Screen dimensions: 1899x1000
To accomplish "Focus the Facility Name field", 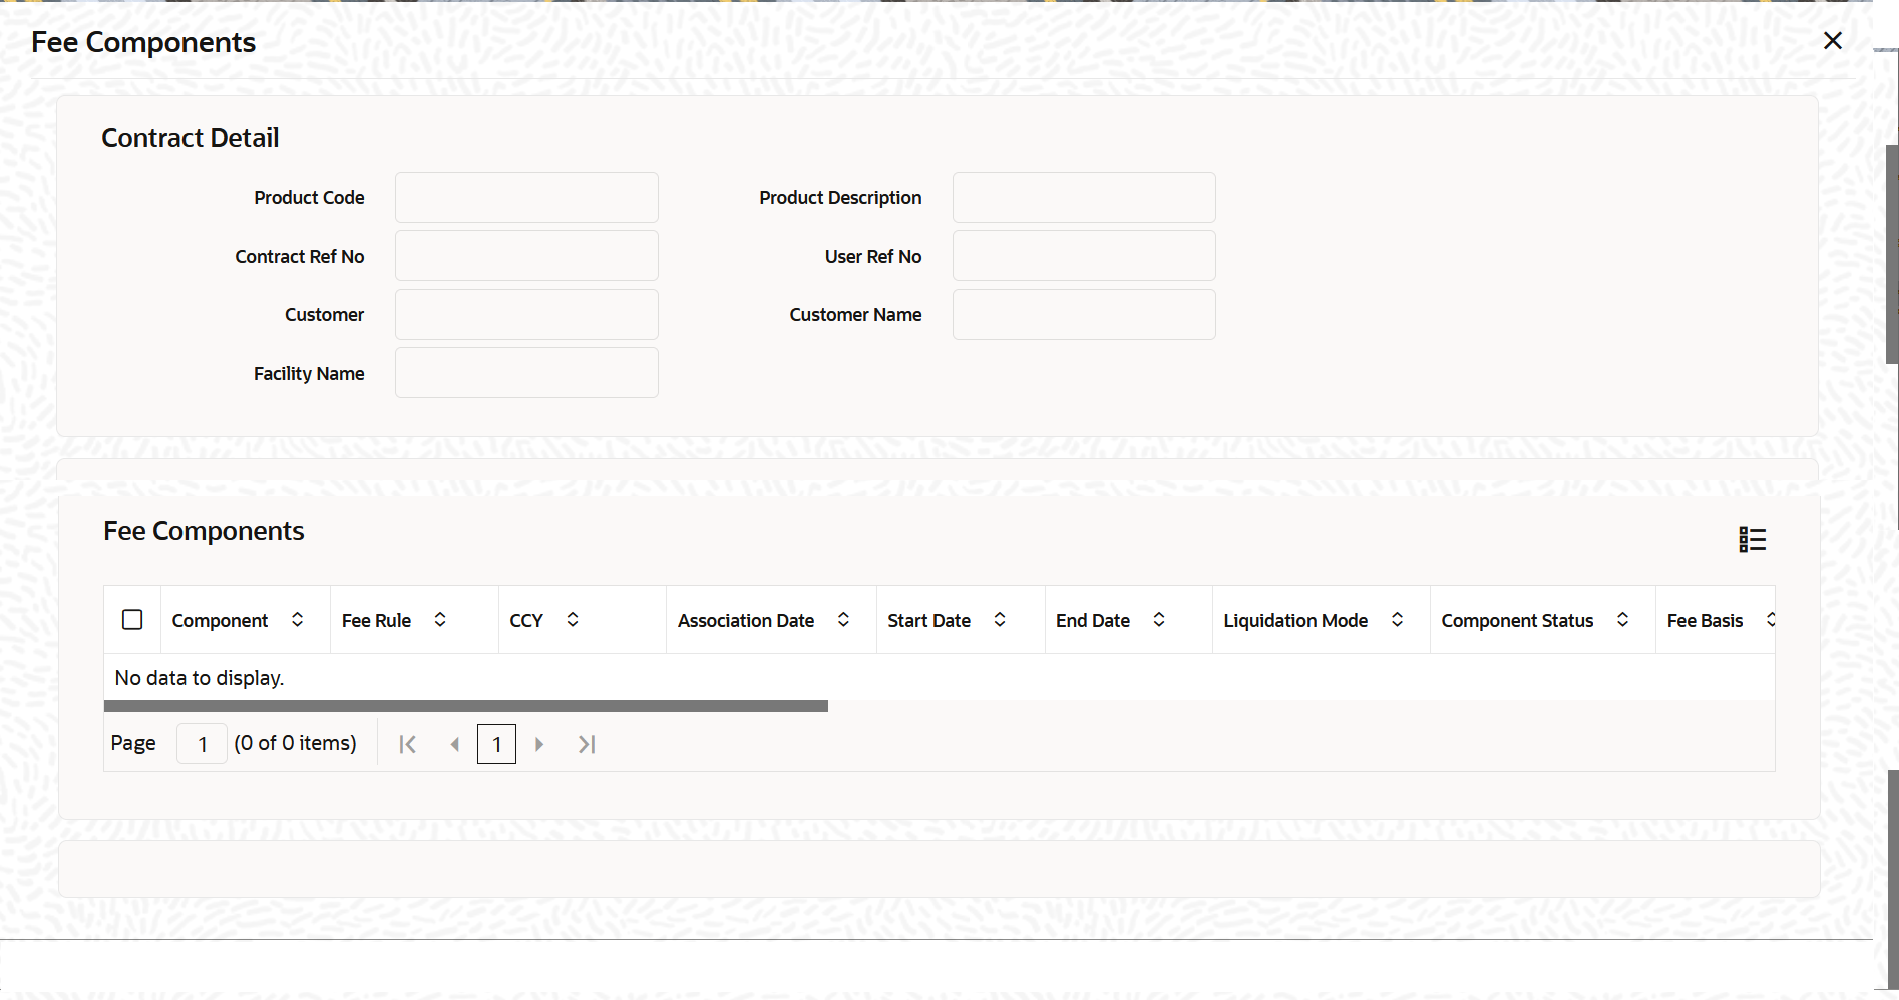I will pyautogui.click(x=526, y=373).
